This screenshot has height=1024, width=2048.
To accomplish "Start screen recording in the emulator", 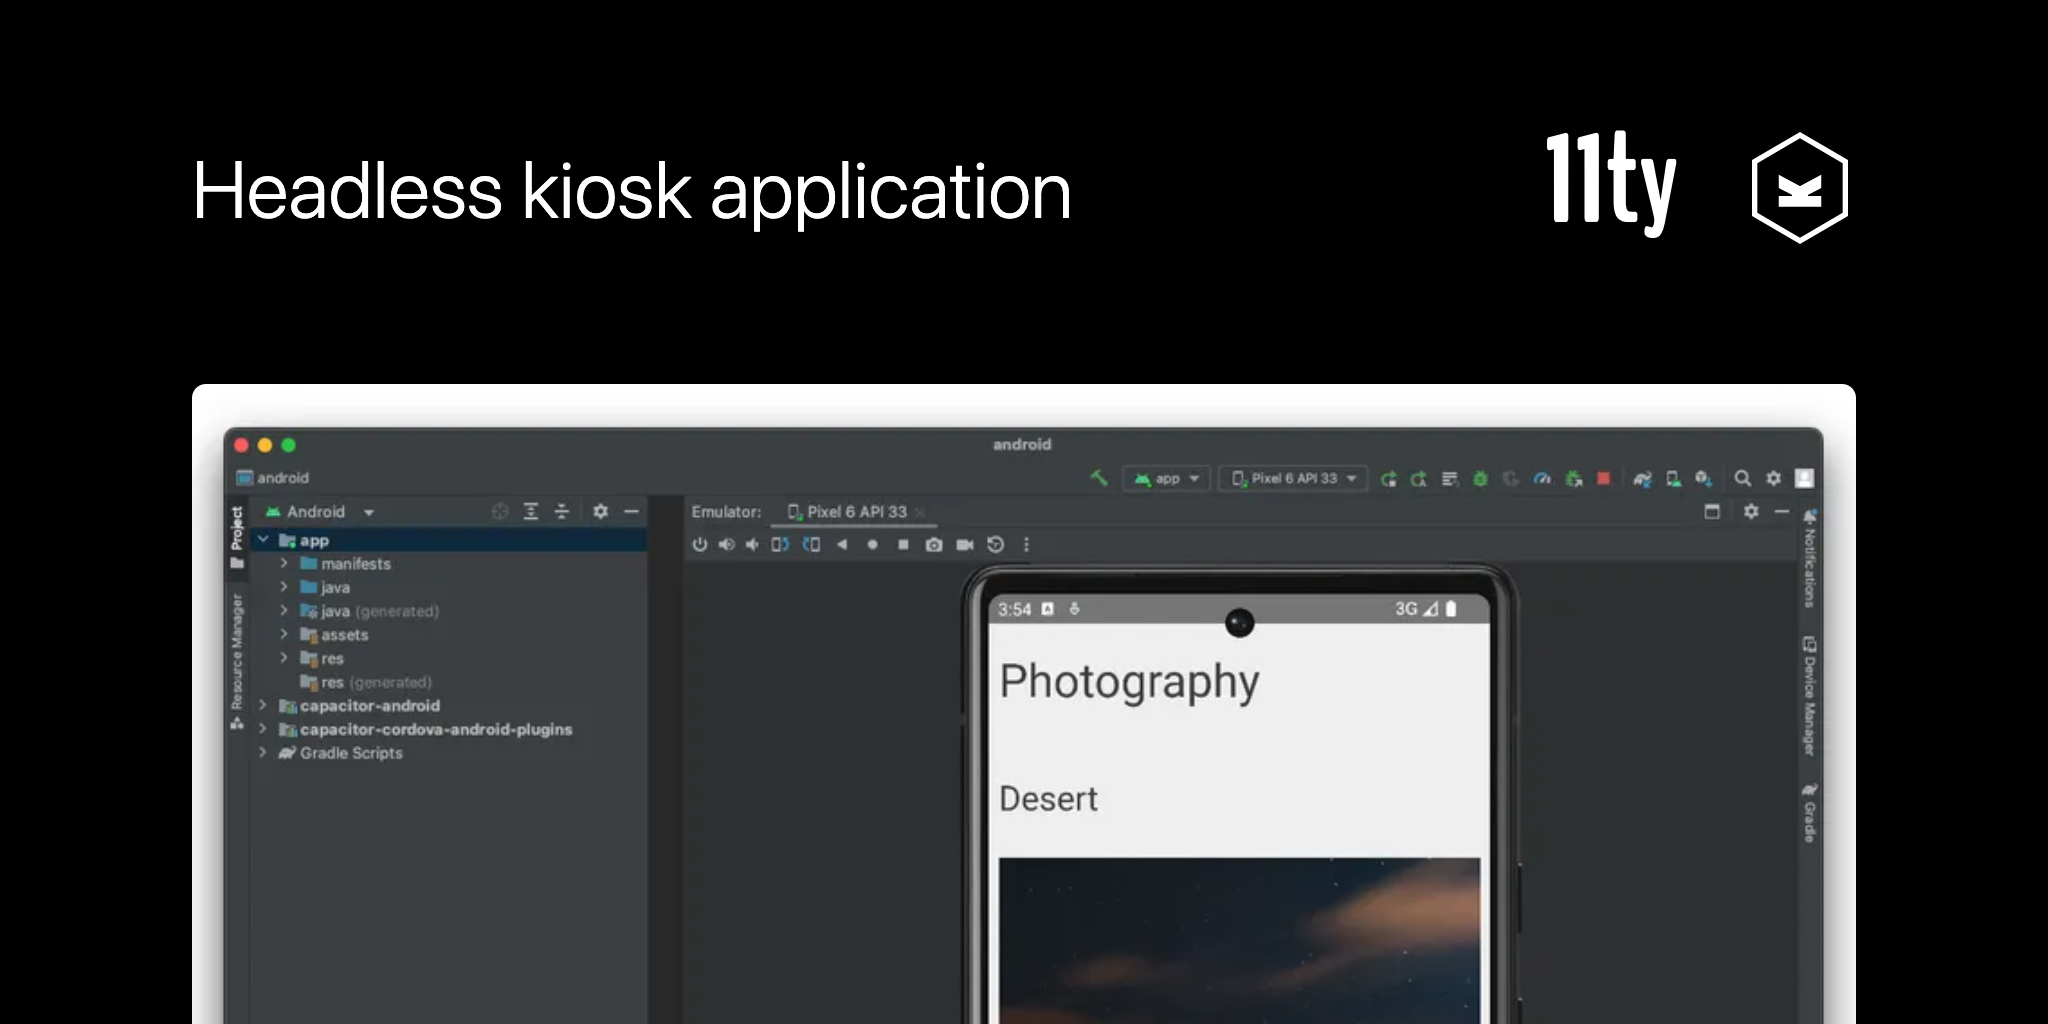I will [x=963, y=545].
